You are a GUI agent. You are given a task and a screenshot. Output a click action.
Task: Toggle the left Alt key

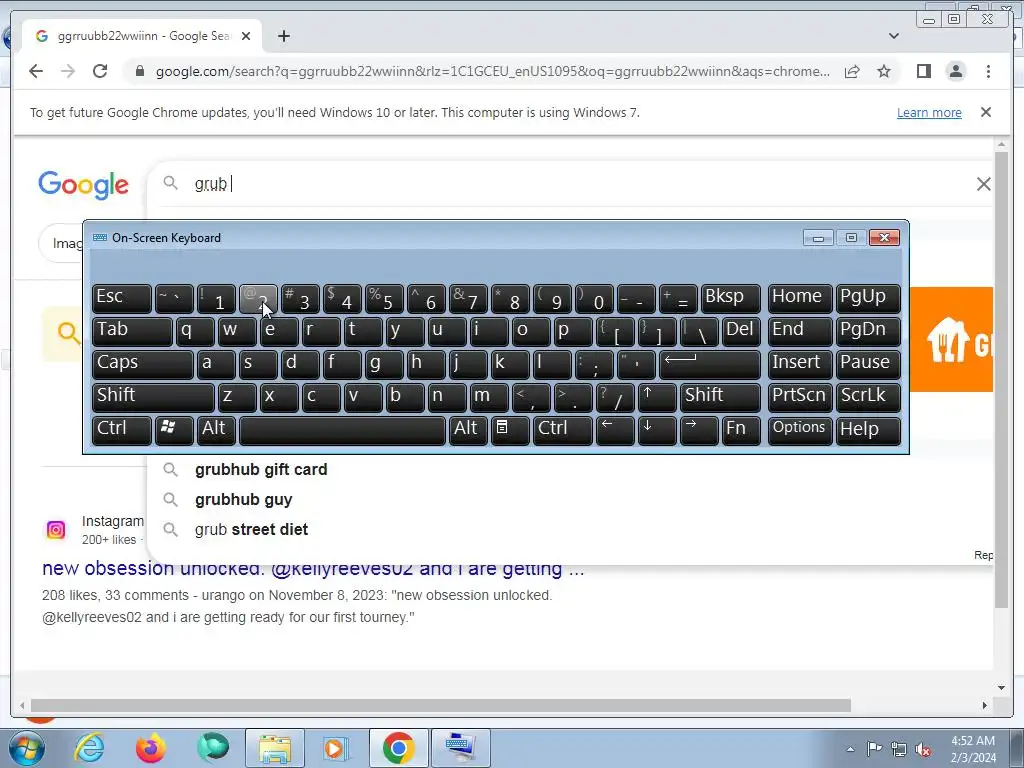pyautogui.click(x=216, y=430)
